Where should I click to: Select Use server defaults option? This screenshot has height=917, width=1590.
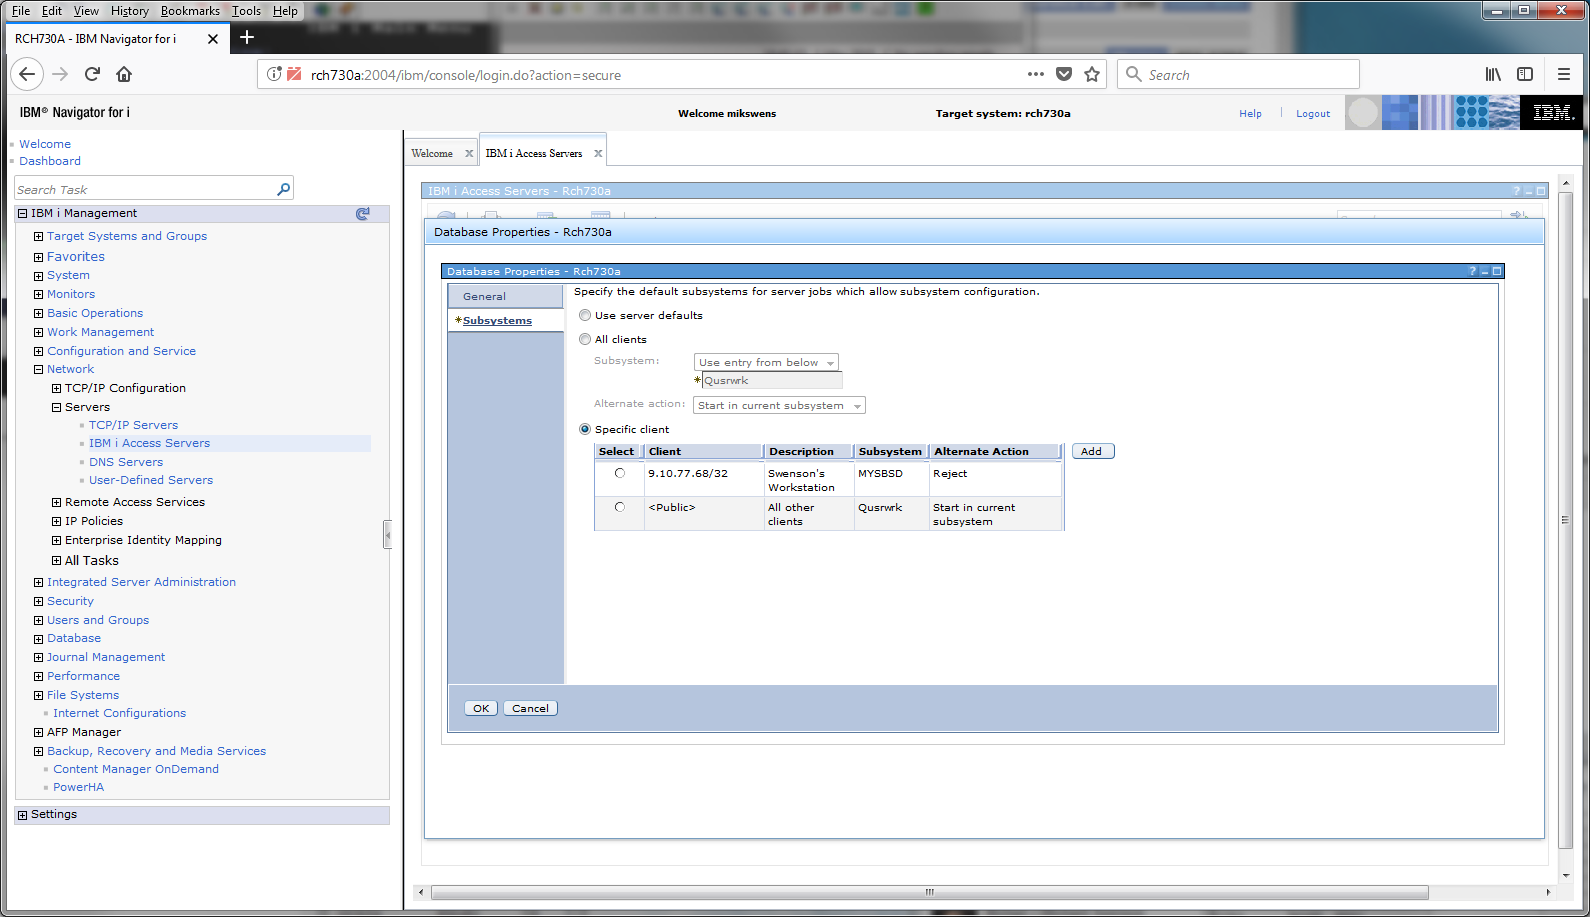(585, 315)
